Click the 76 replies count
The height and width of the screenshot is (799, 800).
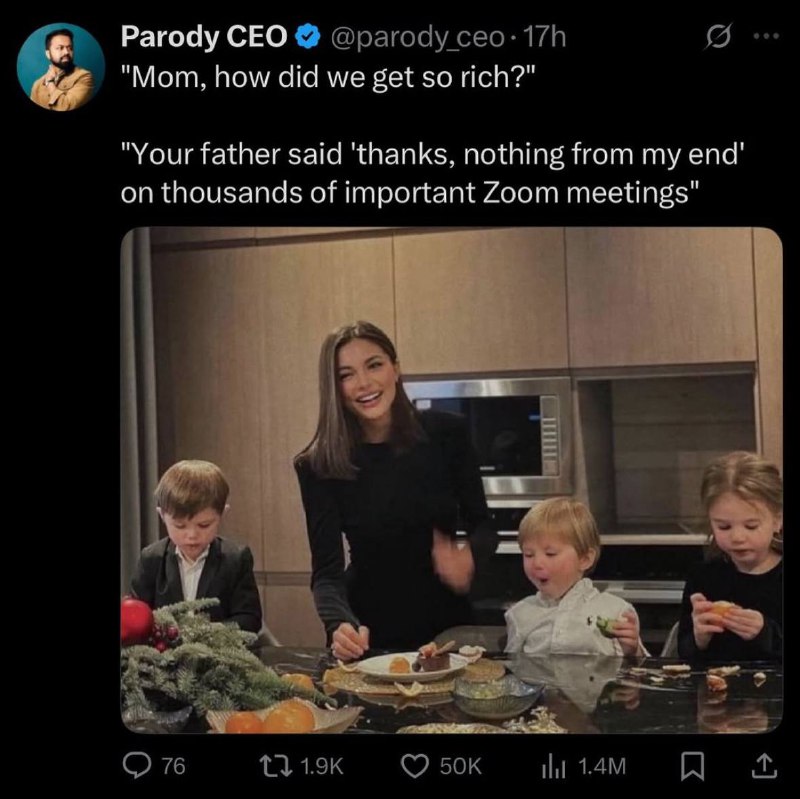173,766
